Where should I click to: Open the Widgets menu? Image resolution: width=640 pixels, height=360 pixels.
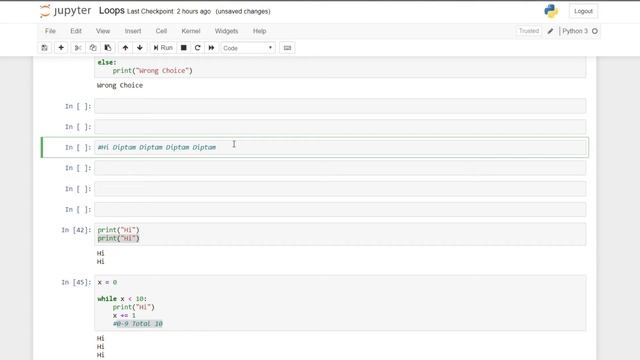click(x=226, y=31)
